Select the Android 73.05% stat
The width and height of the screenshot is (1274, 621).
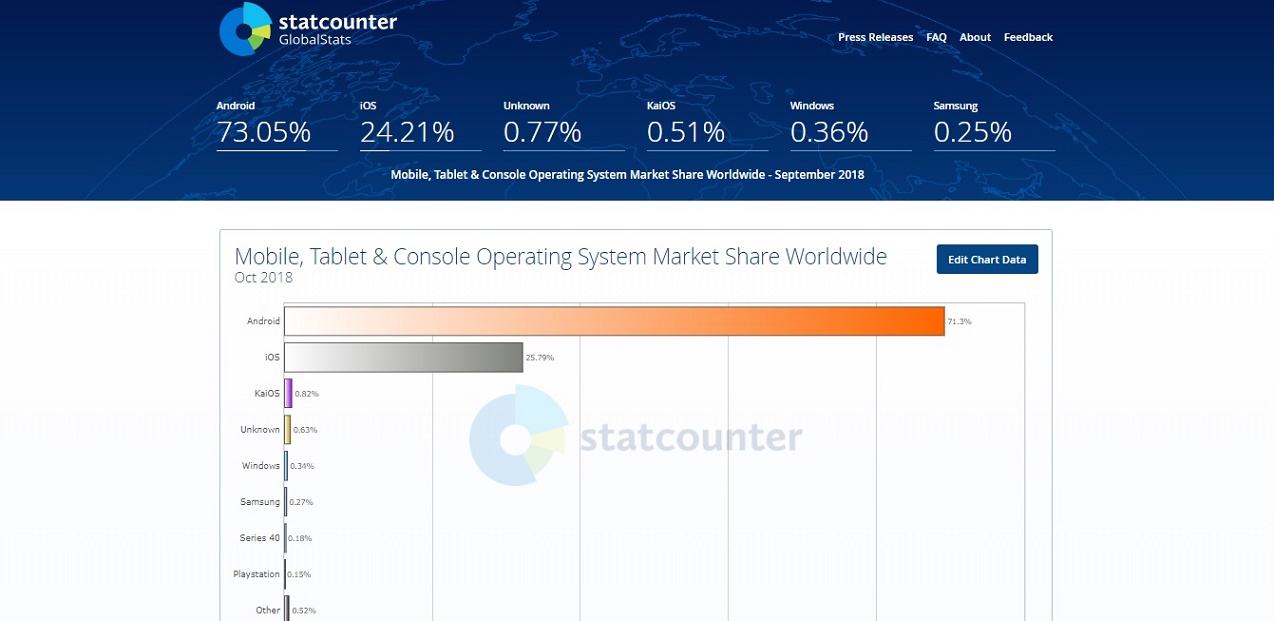tap(276, 124)
